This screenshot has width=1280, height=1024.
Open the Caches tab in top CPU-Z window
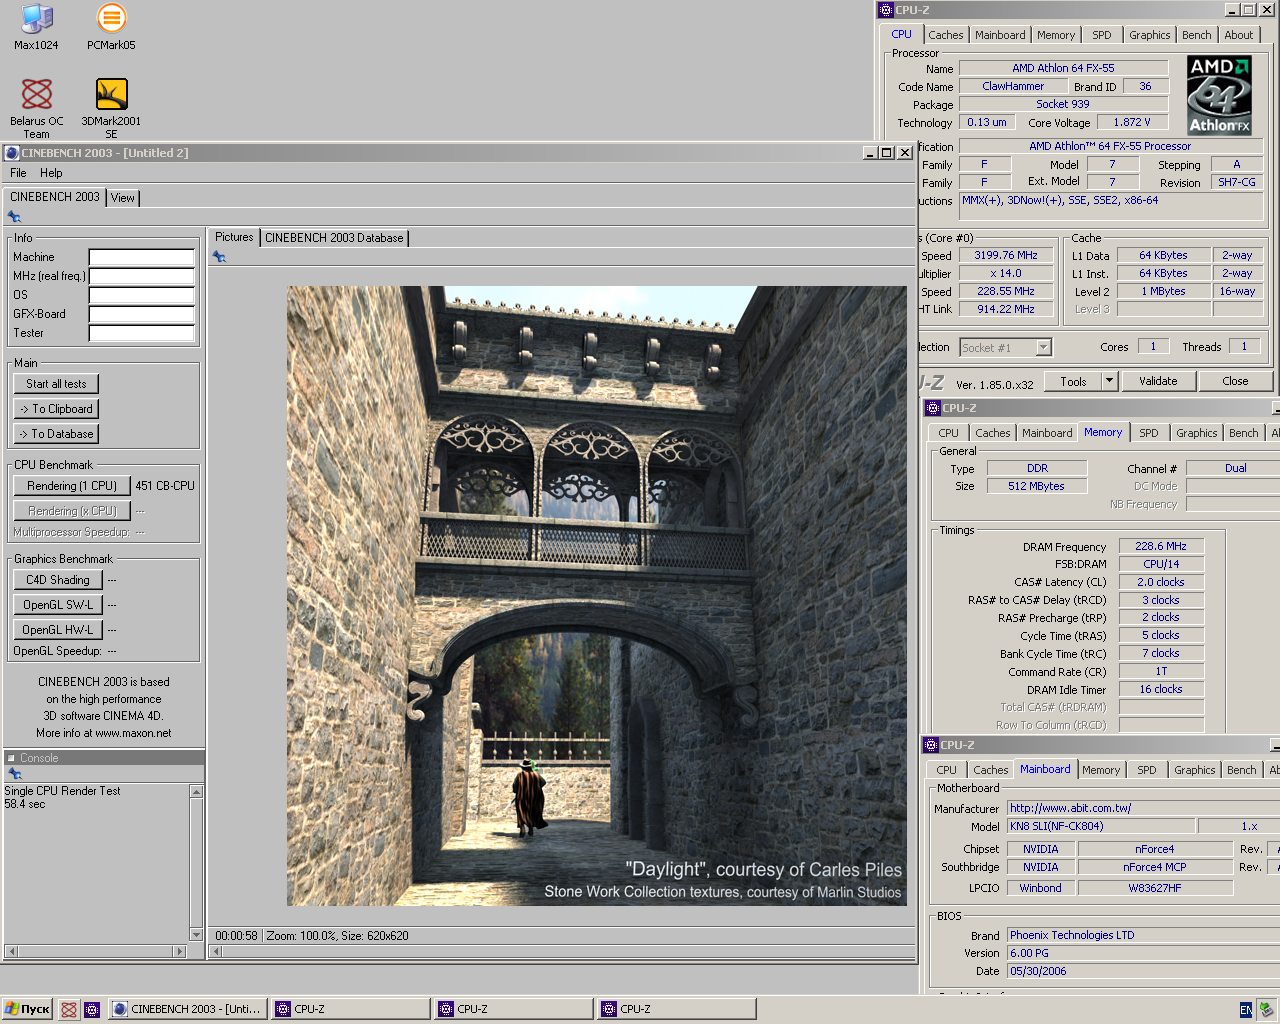pos(945,35)
